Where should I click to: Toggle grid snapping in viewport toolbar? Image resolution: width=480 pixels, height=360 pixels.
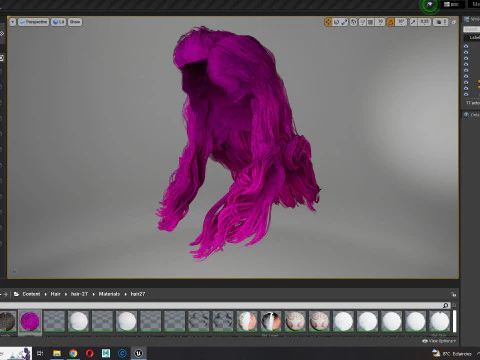(x=370, y=22)
